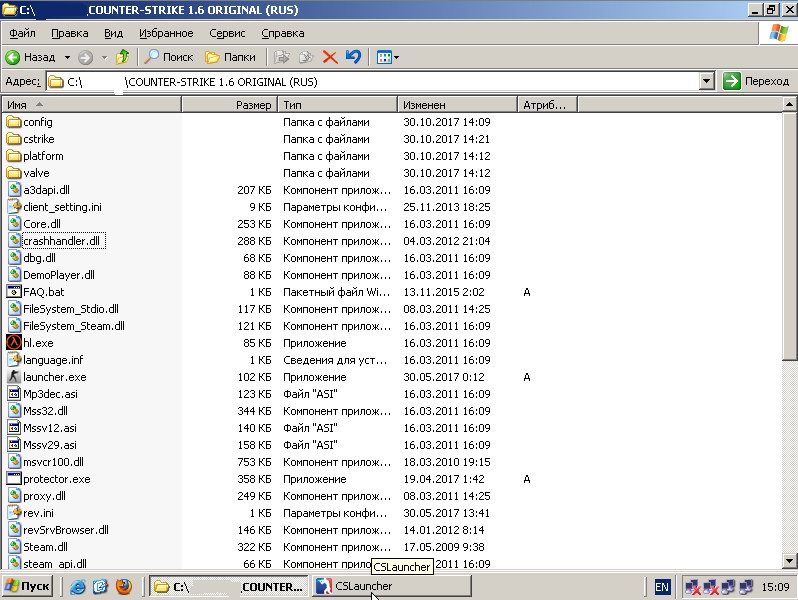The height and width of the screenshot is (600, 798).
Task: Sort by the Тип column header
Action: pyautogui.click(x=337, y=105)
